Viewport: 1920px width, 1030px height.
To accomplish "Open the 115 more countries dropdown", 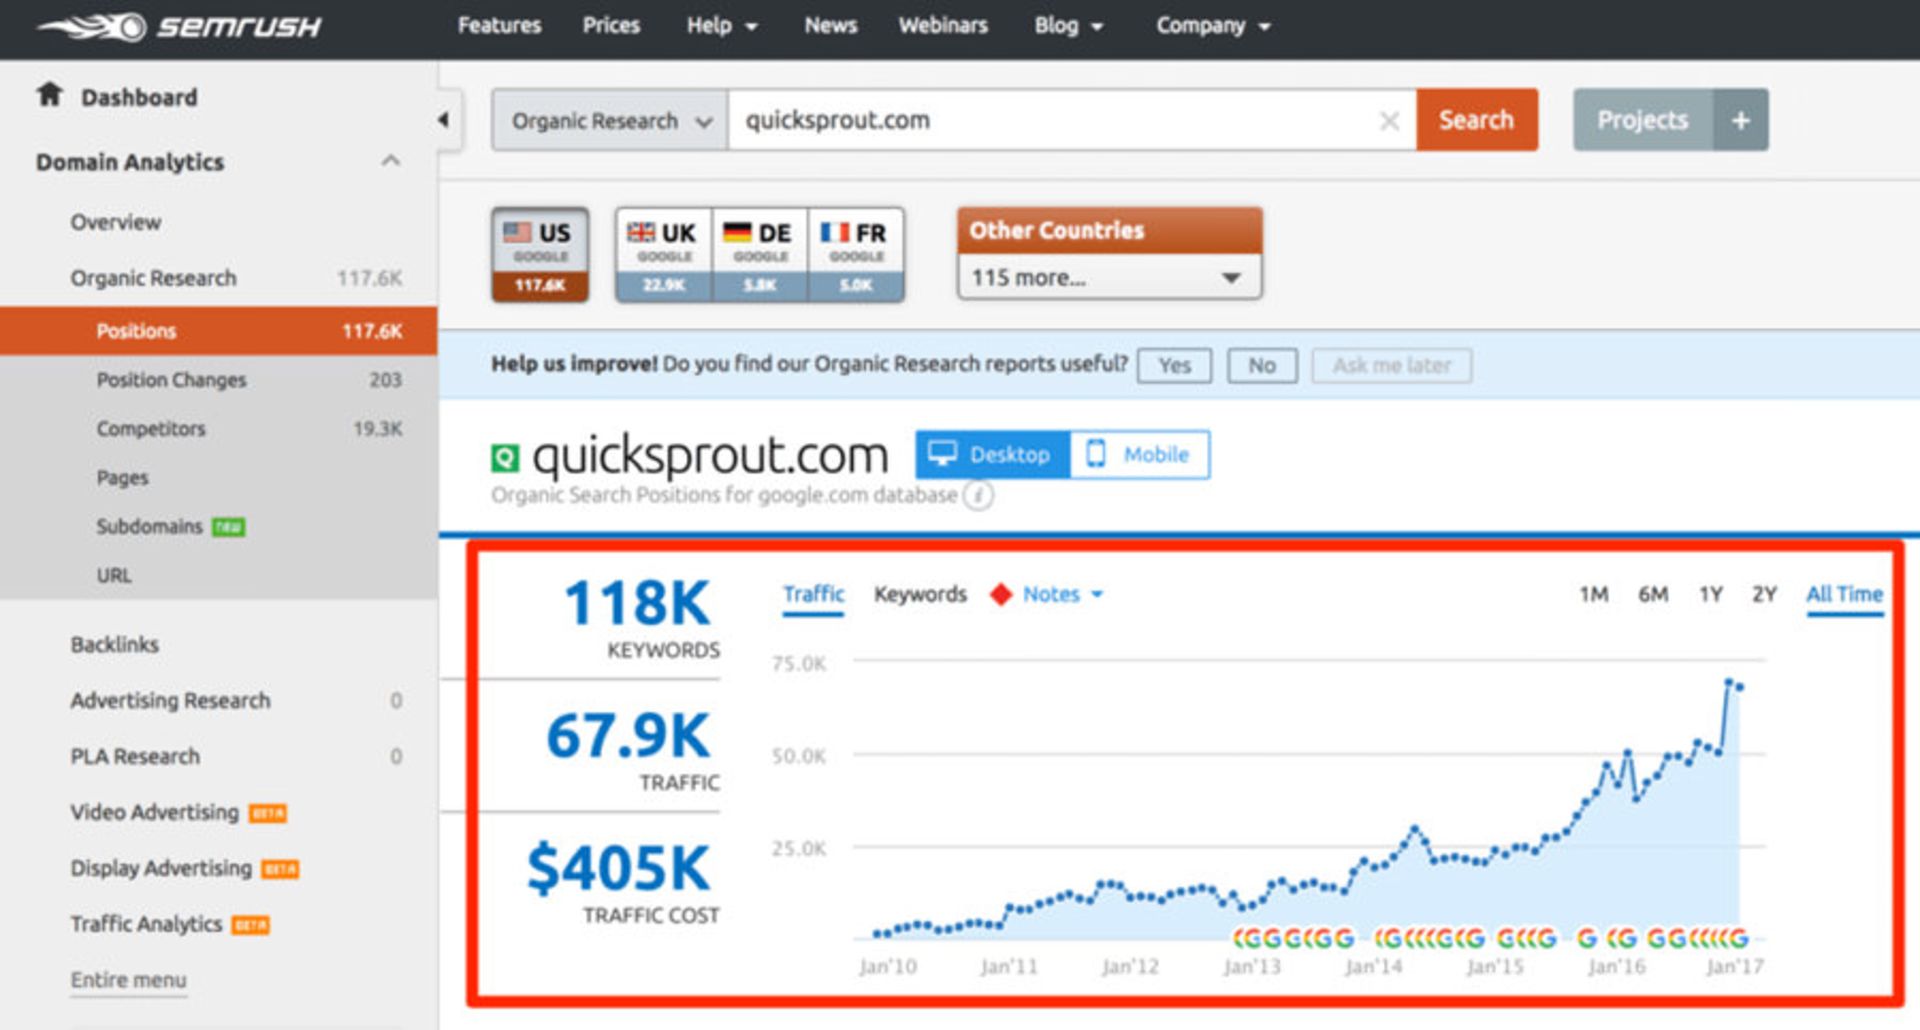I will click(x=1109, y=277).
